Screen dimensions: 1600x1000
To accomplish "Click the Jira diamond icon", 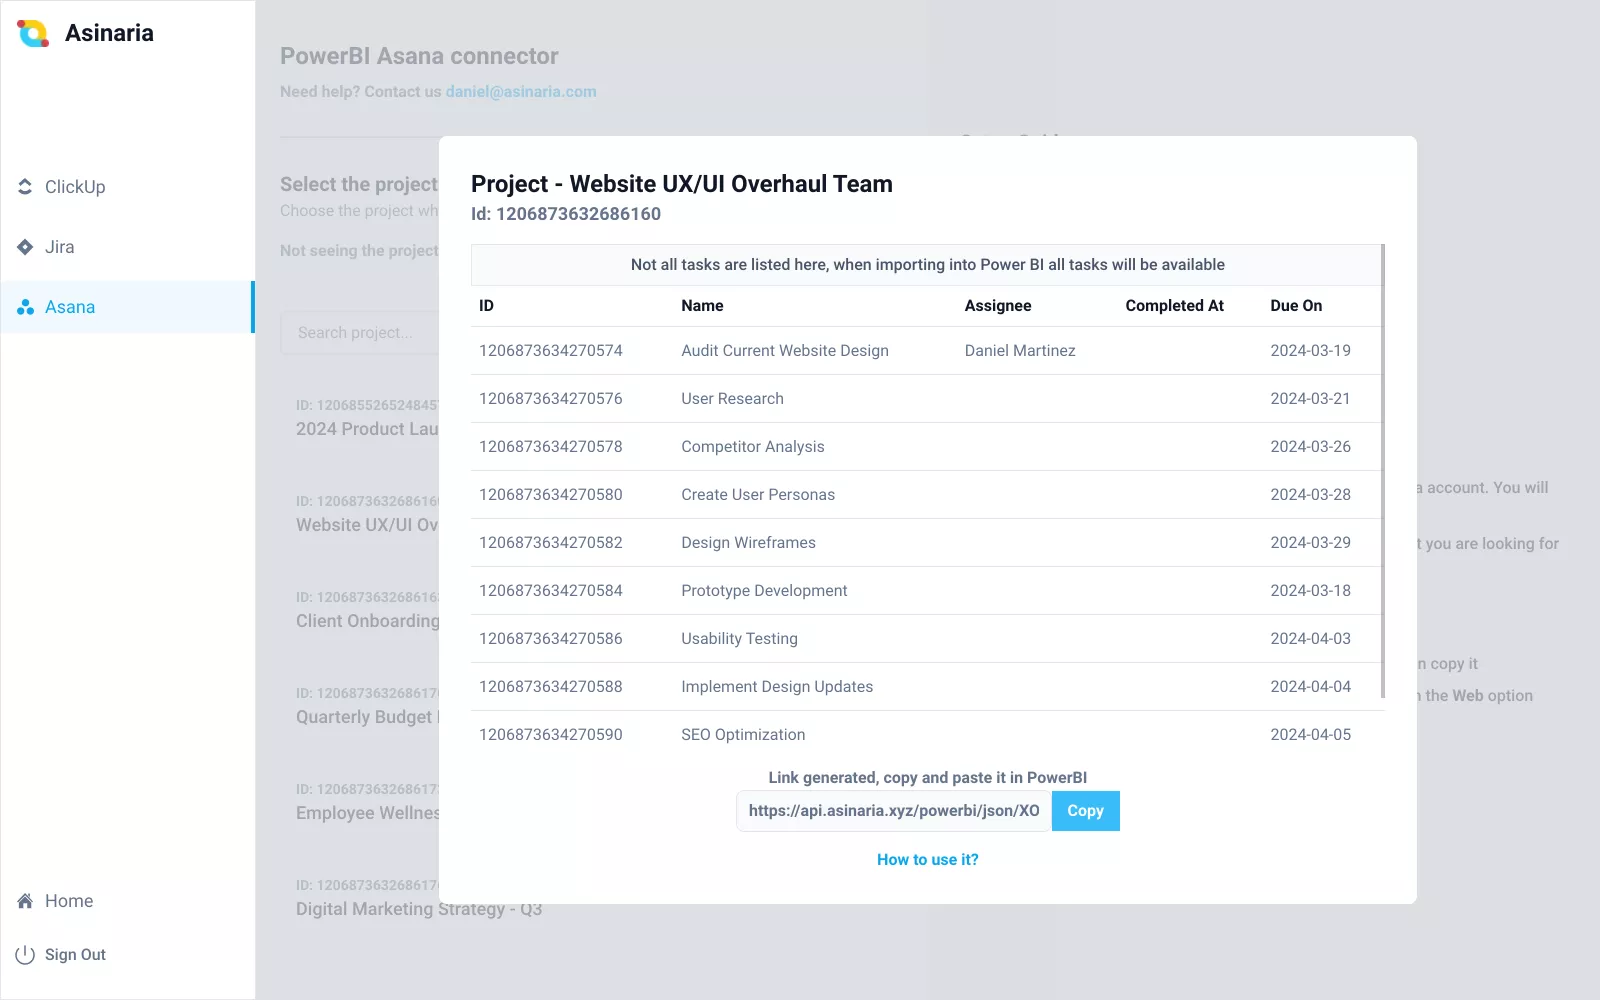I will 25,247.
